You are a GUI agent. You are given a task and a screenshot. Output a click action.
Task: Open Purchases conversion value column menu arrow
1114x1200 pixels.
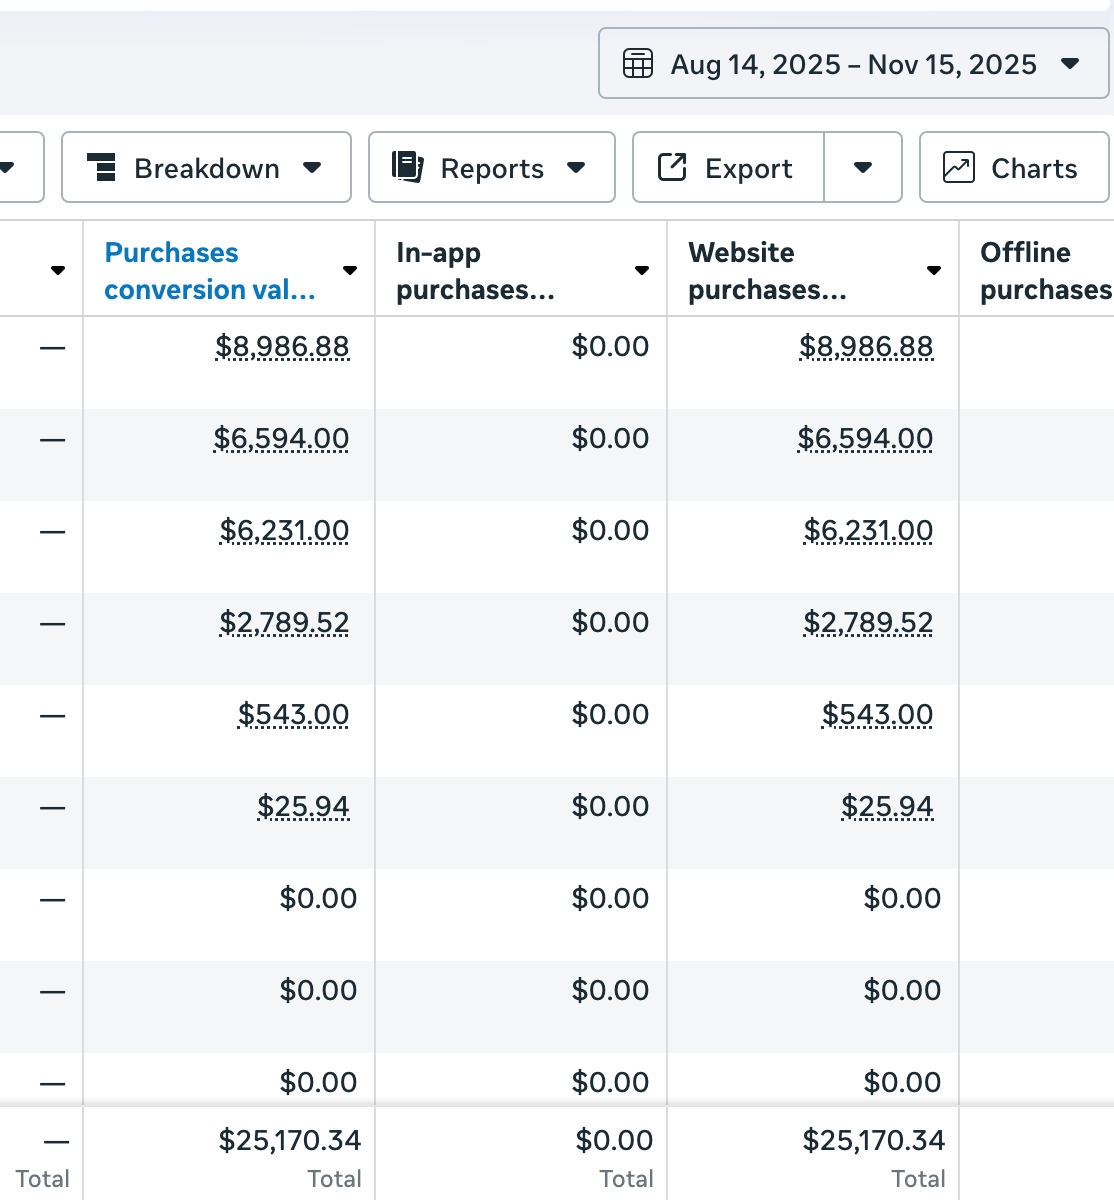tap(350, 271)
